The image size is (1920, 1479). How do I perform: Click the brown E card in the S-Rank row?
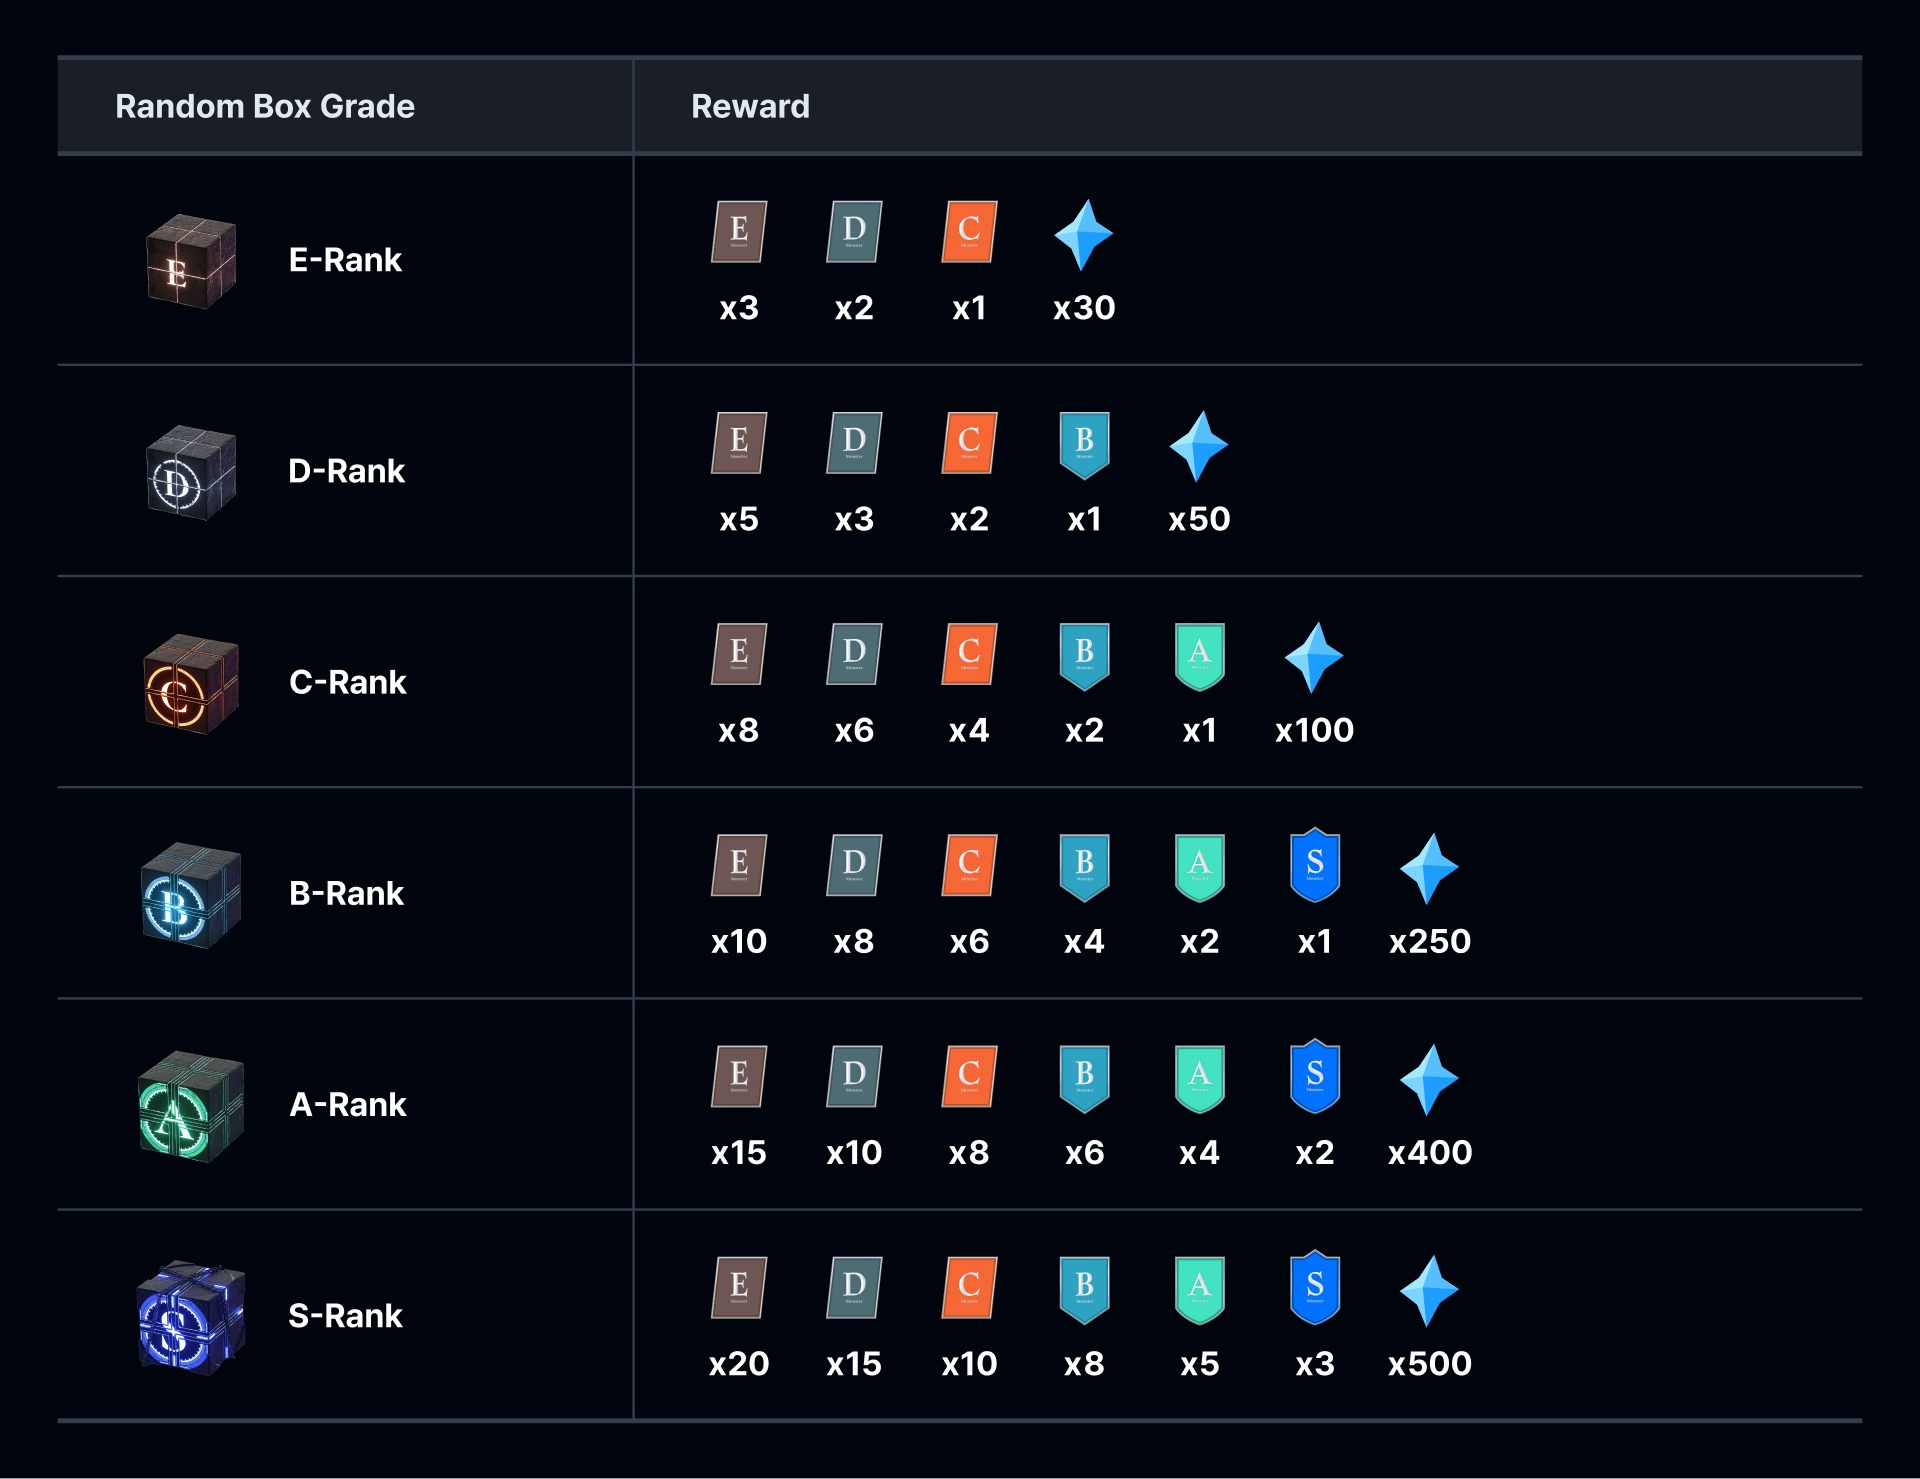tap(739, 1288)
